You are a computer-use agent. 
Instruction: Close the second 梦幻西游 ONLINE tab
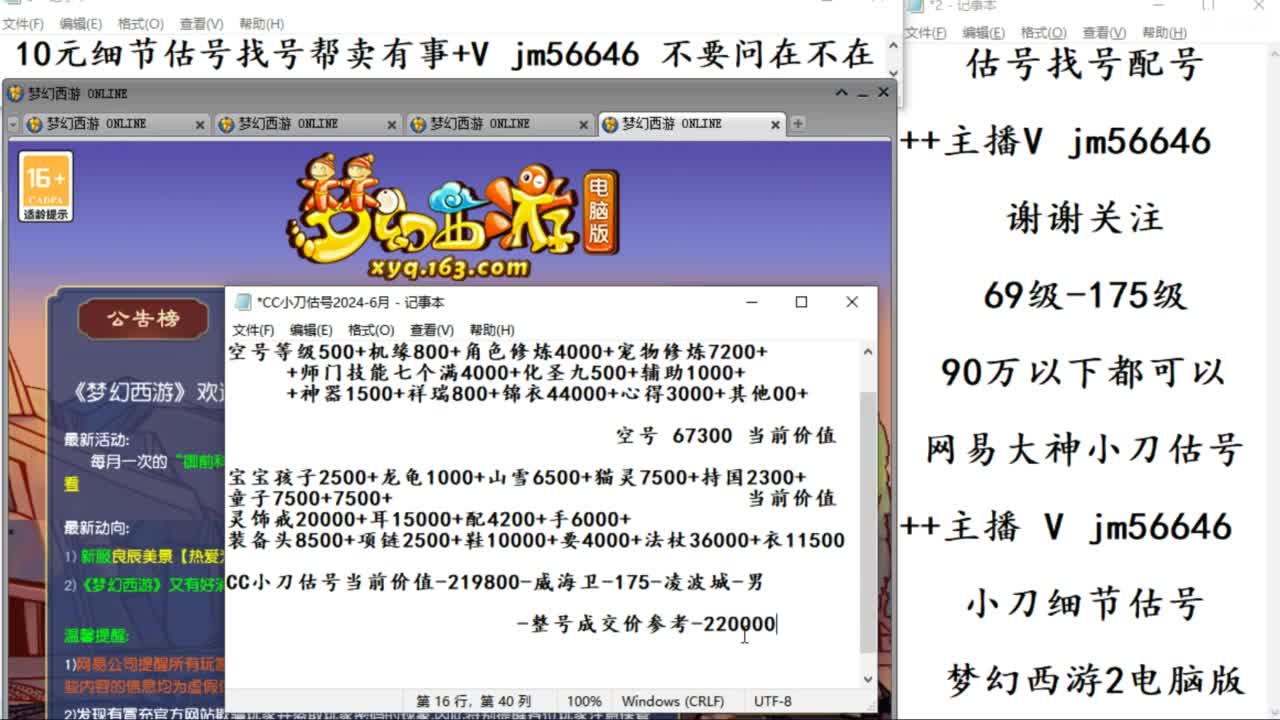(392, 125)
